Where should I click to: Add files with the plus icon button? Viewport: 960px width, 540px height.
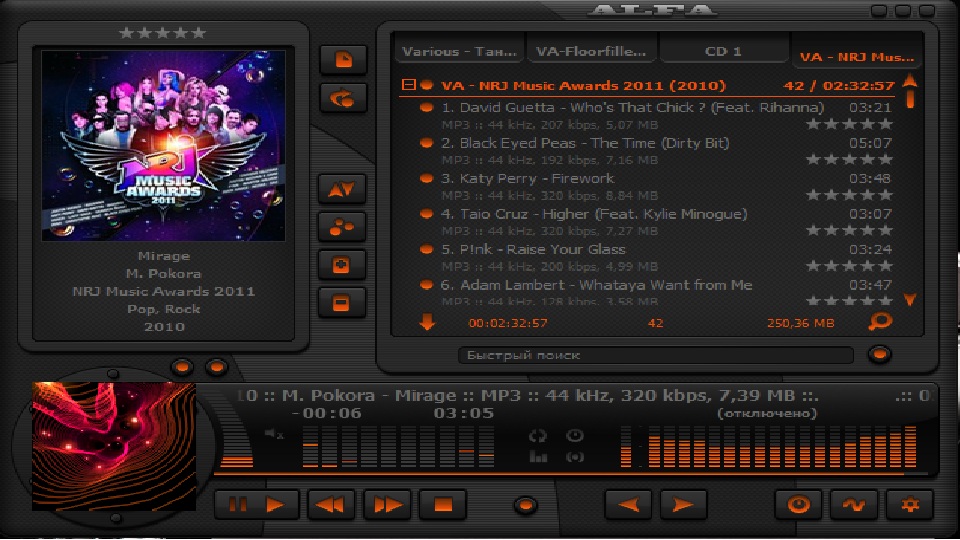342,265
